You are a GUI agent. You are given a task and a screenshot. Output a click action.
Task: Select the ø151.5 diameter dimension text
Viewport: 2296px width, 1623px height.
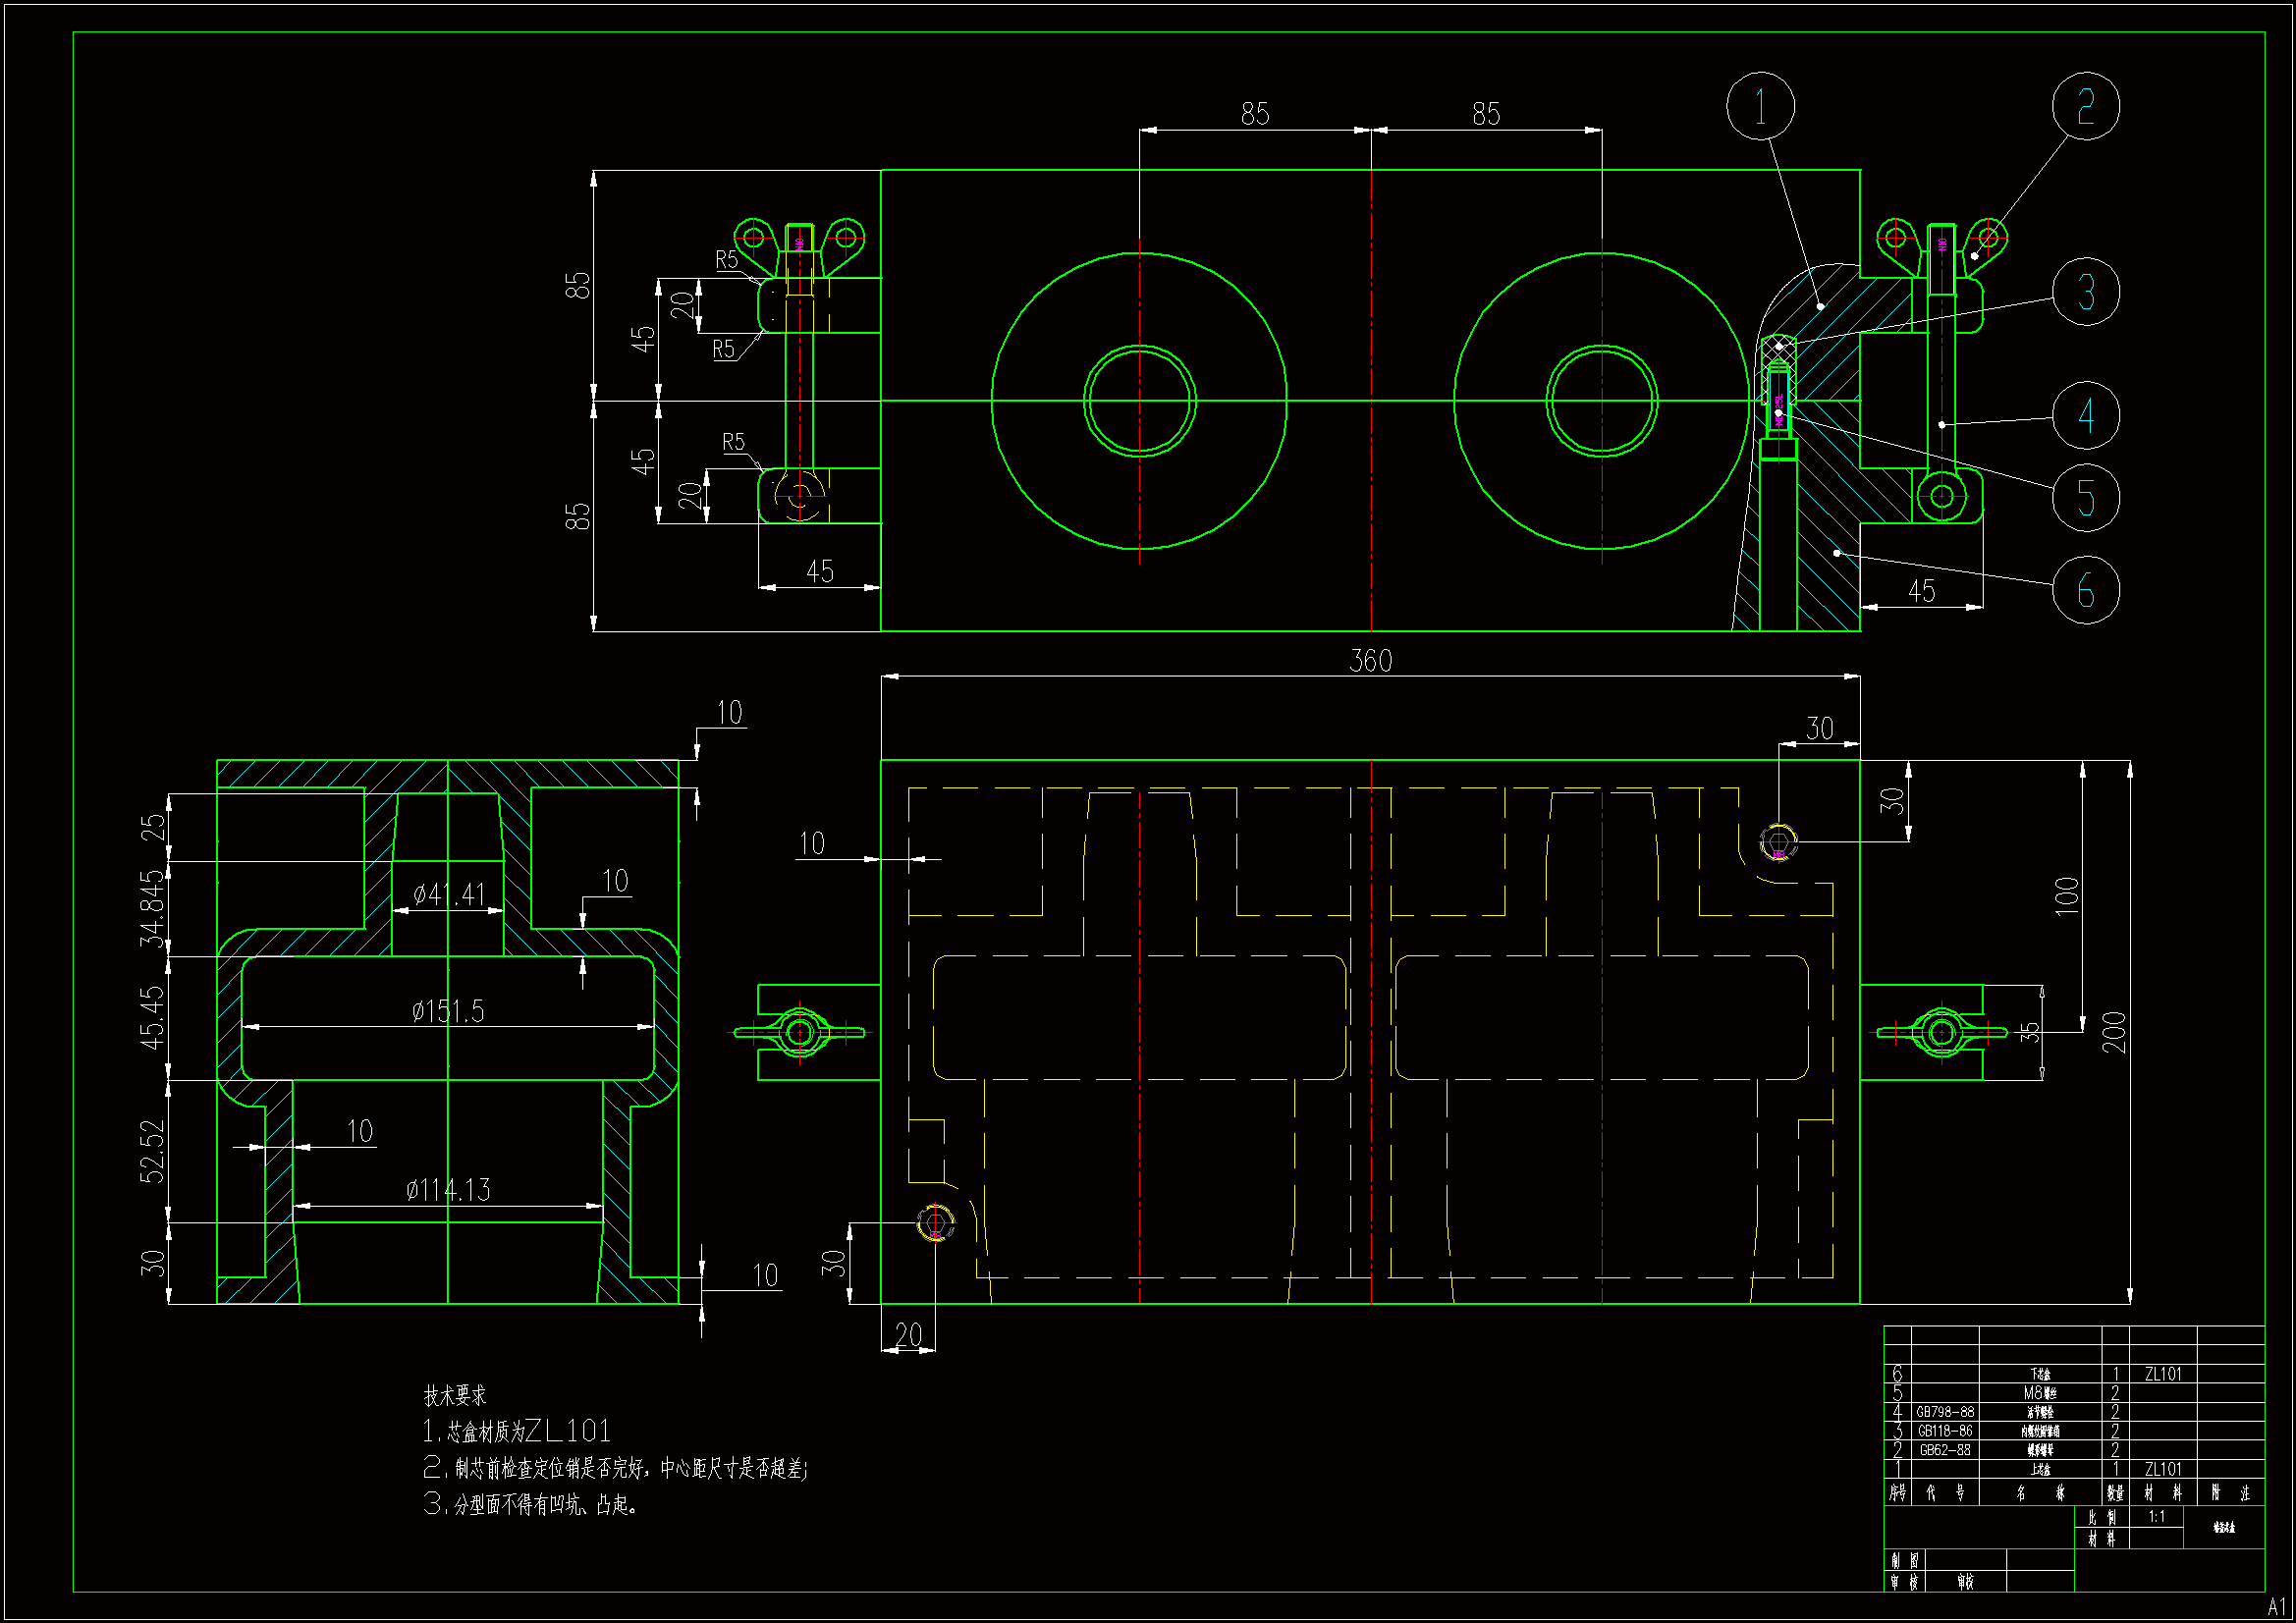pyautogui.click(x=448, y=1011)
